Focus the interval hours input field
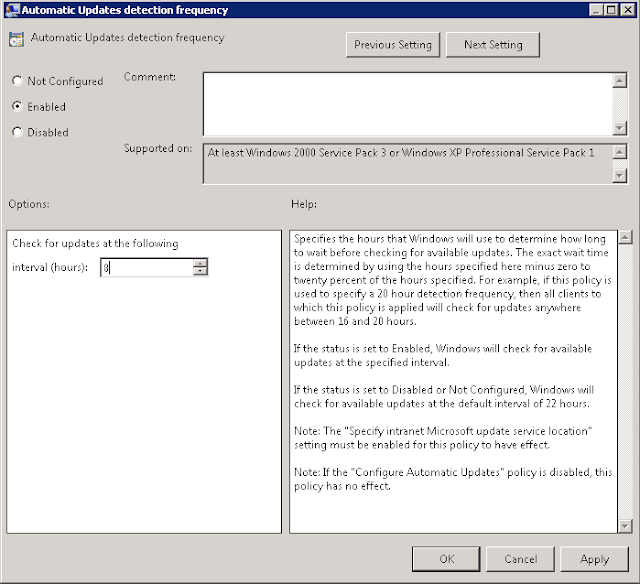This screenshot has height=584, width=640. coord(147,268)
